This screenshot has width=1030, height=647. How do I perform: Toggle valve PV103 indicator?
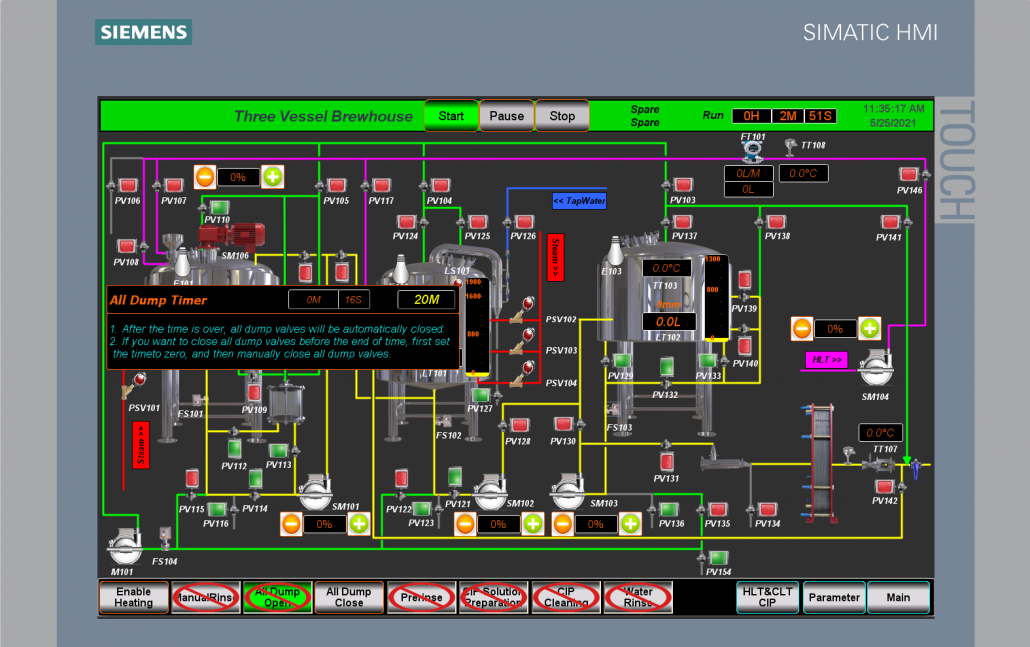pyautogui.click(x=683, y=185)
